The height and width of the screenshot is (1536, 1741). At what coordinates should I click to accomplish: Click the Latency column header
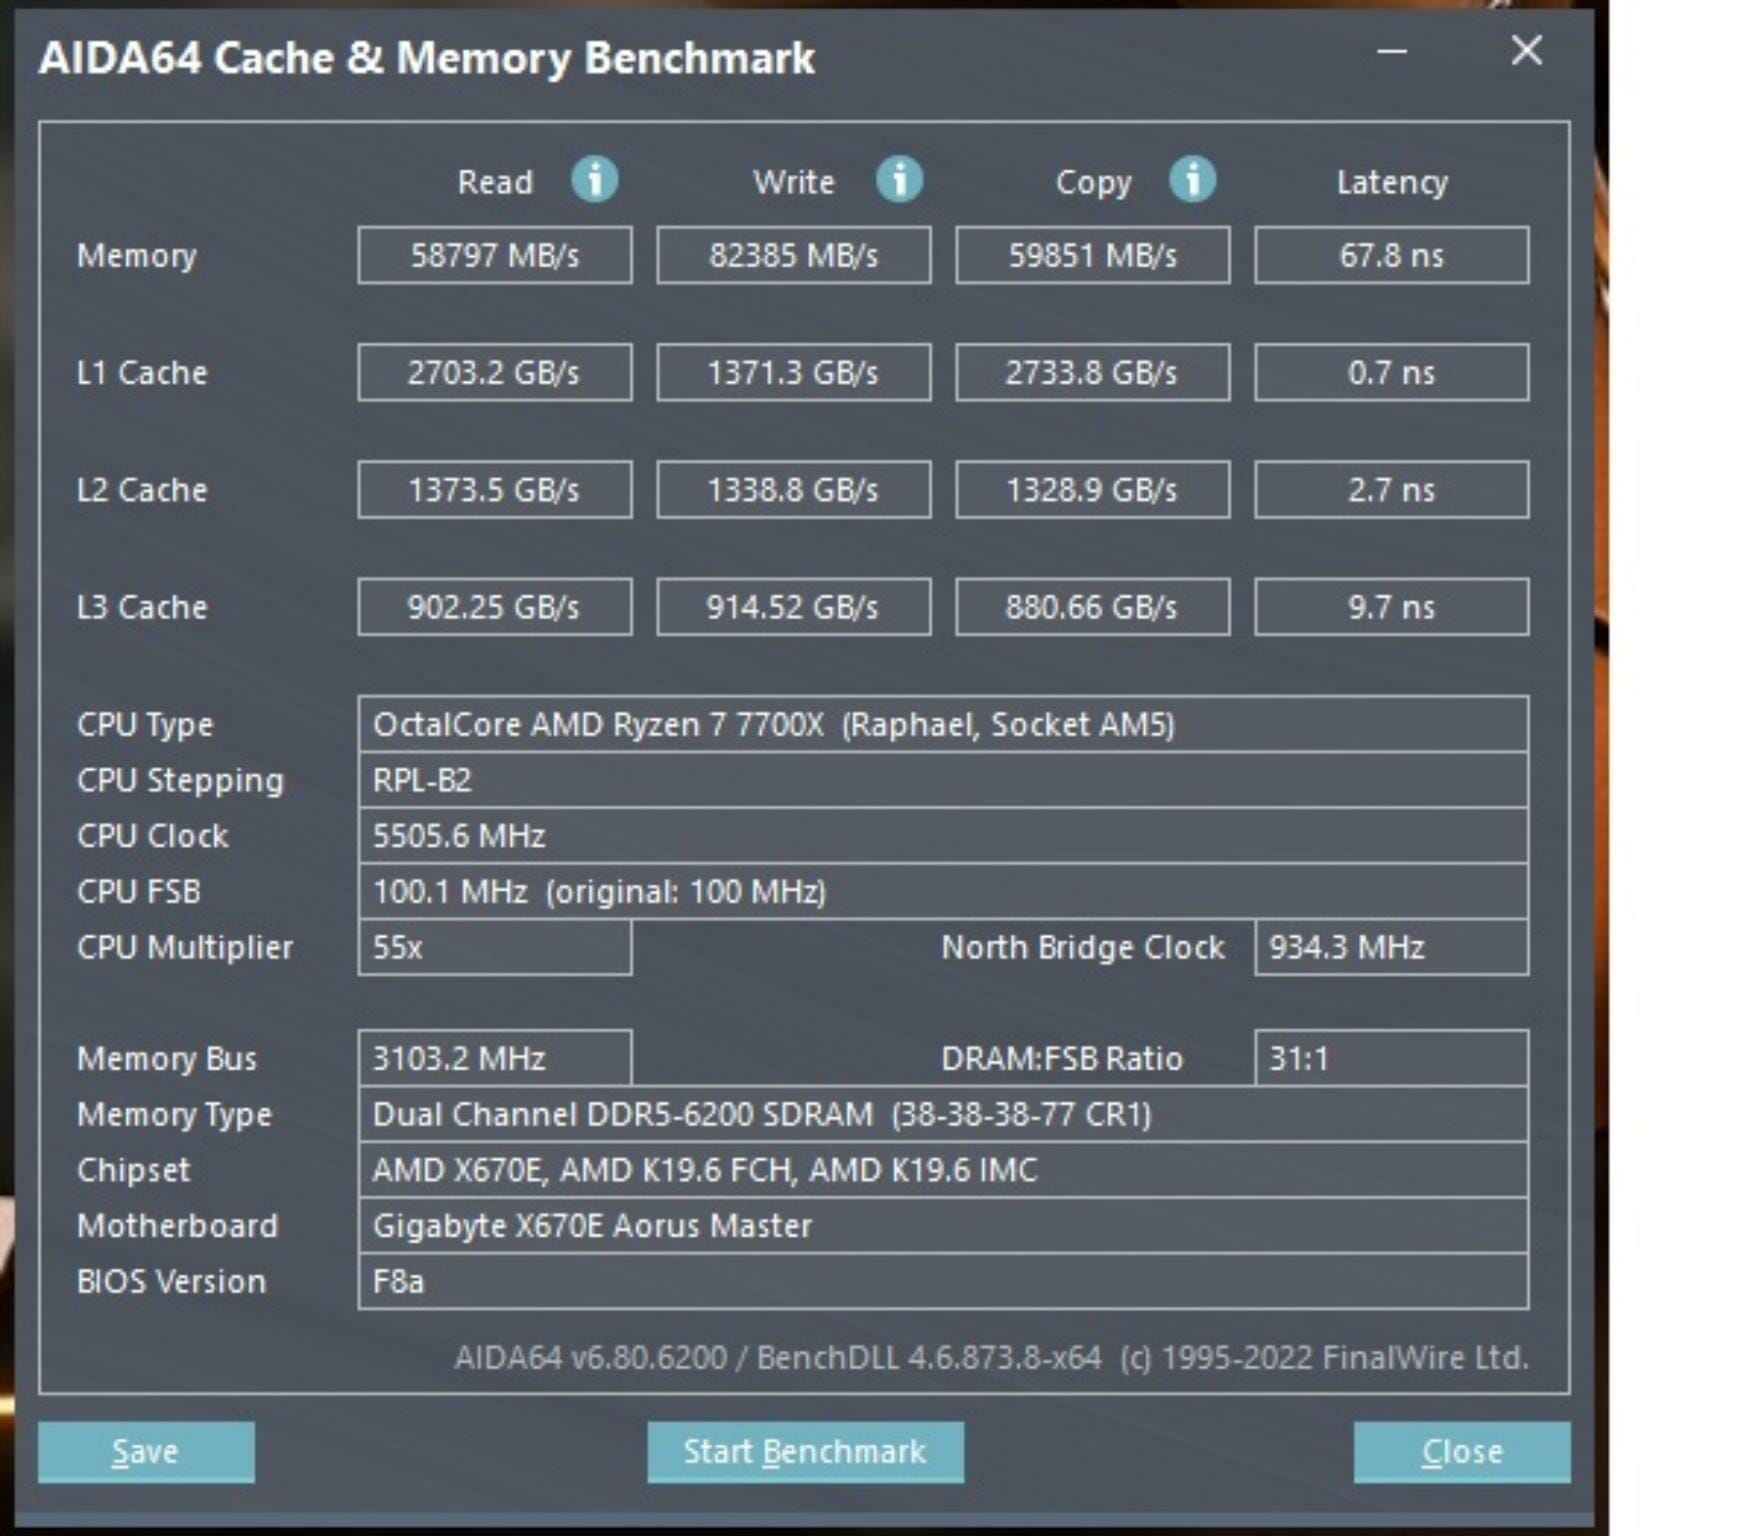(x=1392, y=183)
